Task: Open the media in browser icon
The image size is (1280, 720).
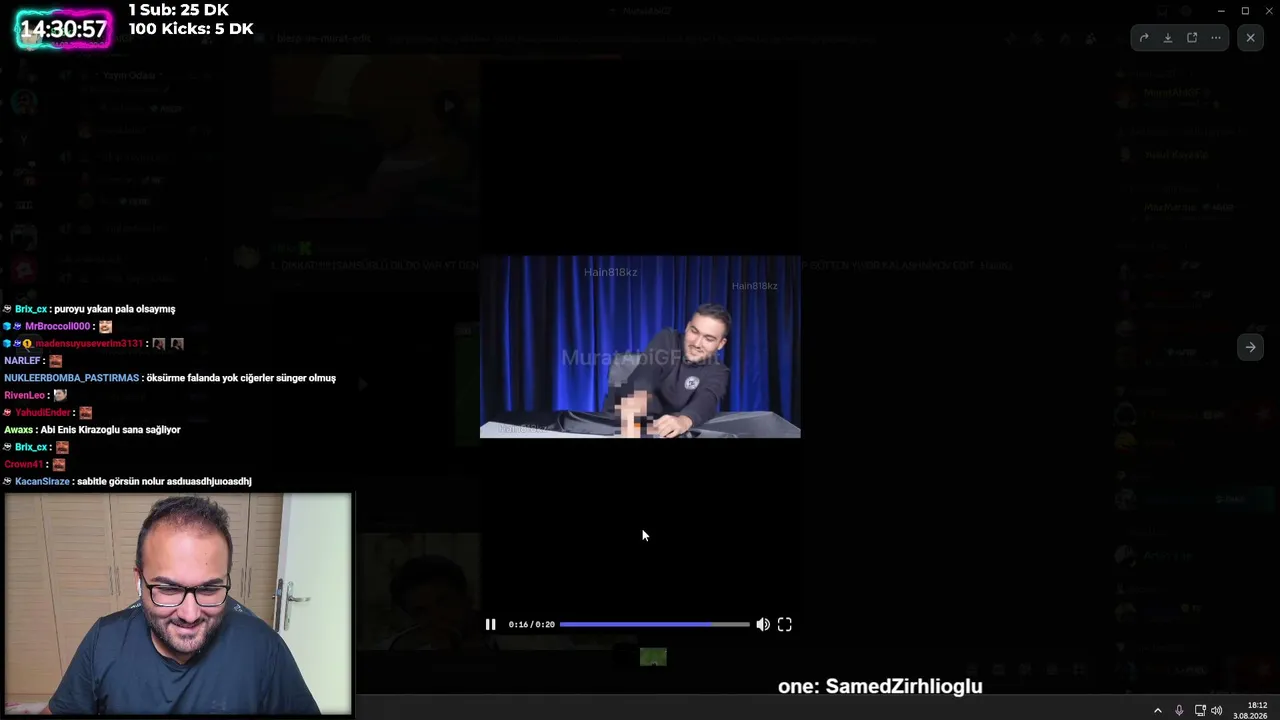Action: [1192, 38]
